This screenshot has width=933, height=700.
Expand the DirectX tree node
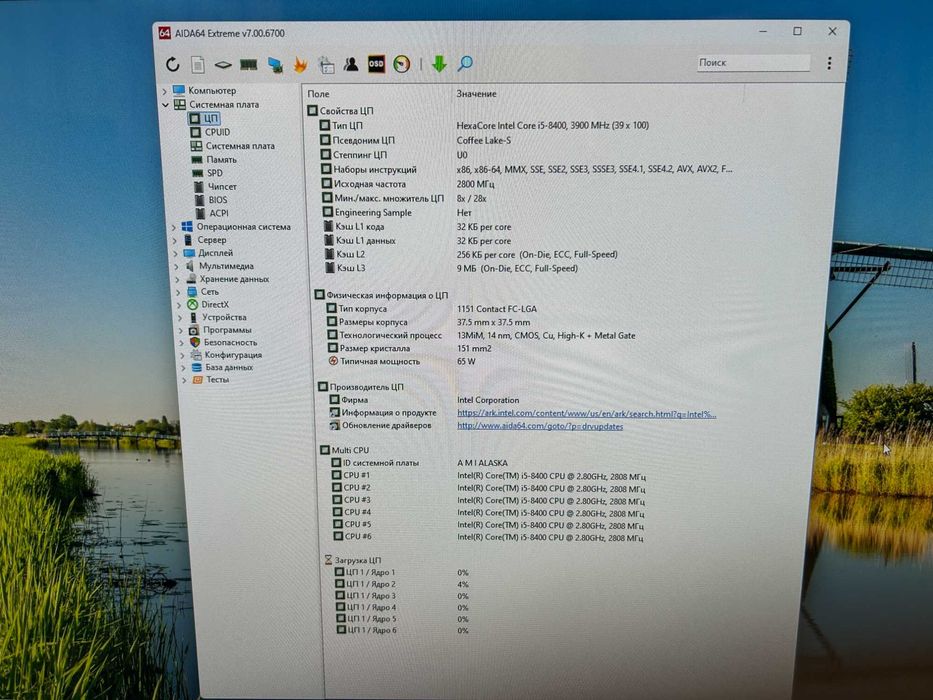tap(179, 305)
